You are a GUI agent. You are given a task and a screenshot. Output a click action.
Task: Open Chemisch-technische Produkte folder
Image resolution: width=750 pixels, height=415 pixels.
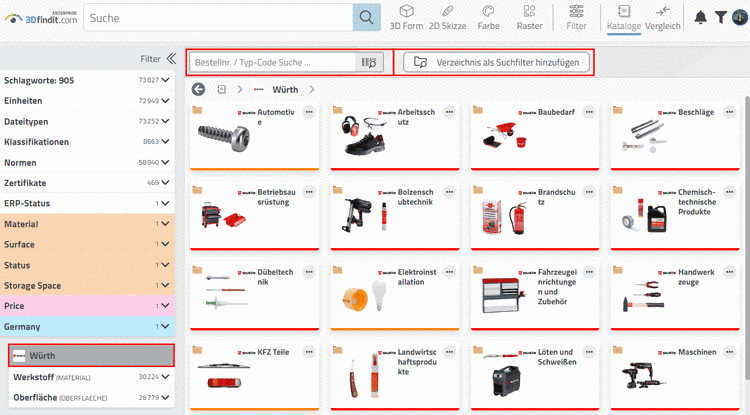pos(675,217)
